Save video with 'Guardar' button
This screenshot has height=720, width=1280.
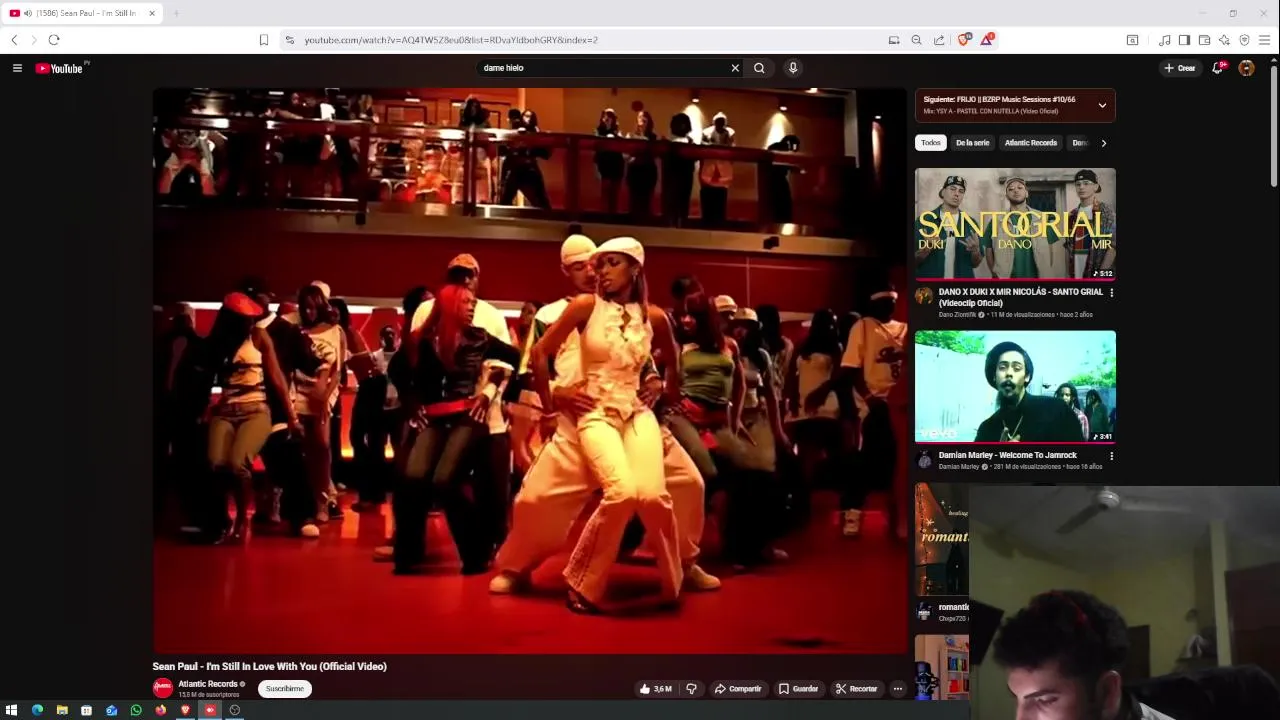tap(799, 689)
